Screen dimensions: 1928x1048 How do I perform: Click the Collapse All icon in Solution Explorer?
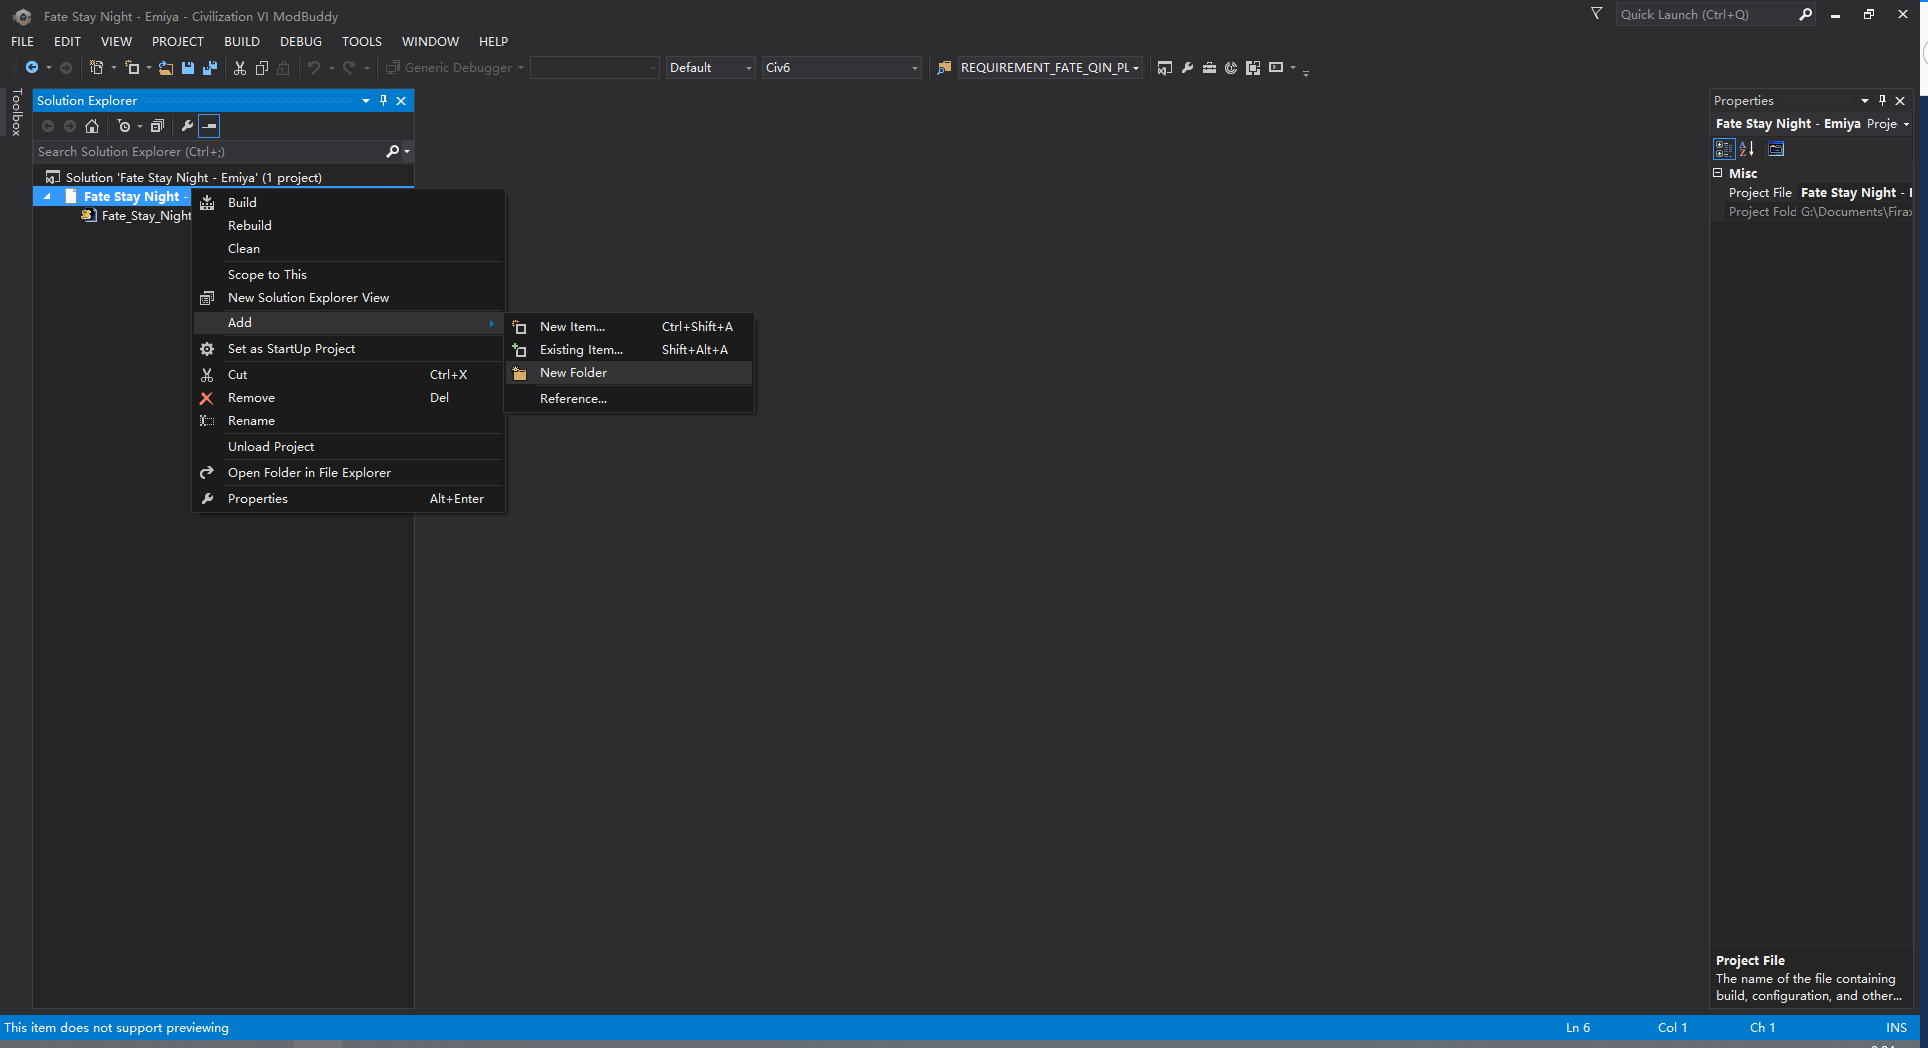[157, 126]
